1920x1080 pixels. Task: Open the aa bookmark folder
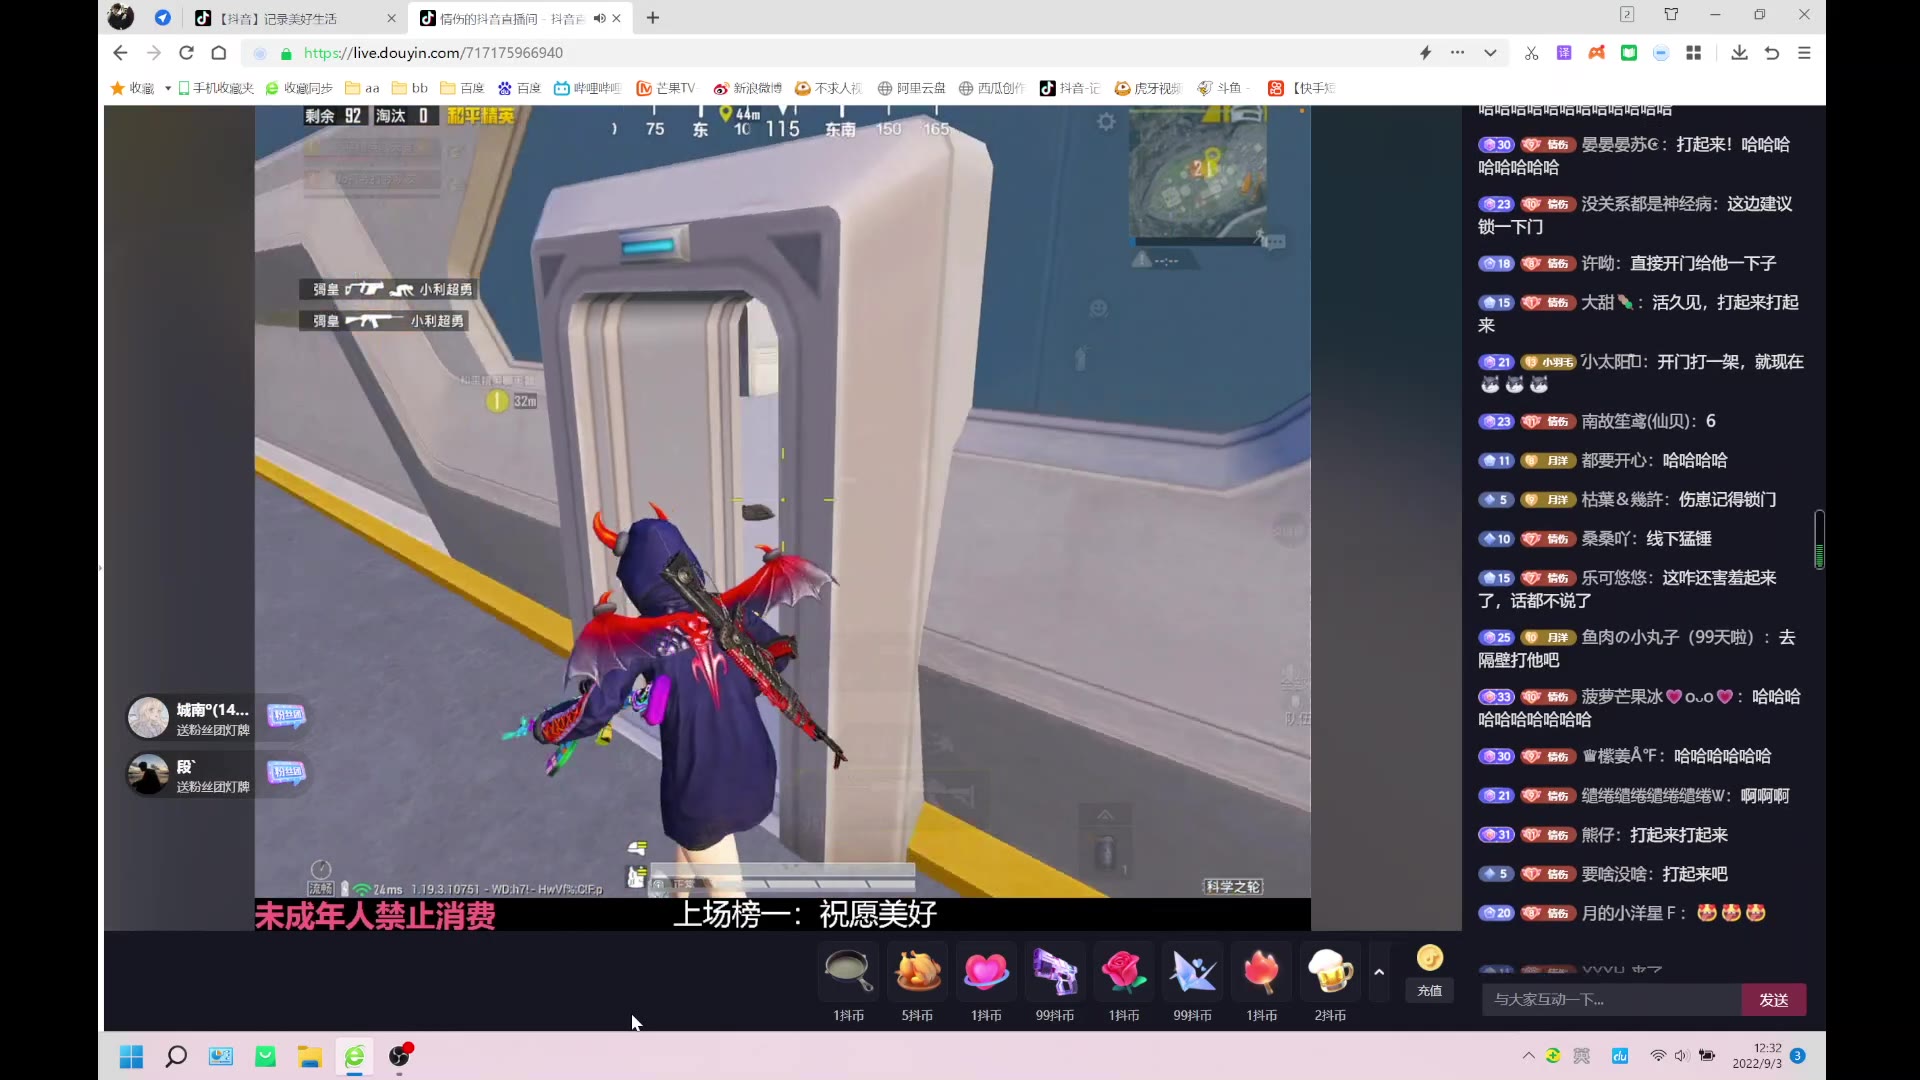tap(362, 88)
